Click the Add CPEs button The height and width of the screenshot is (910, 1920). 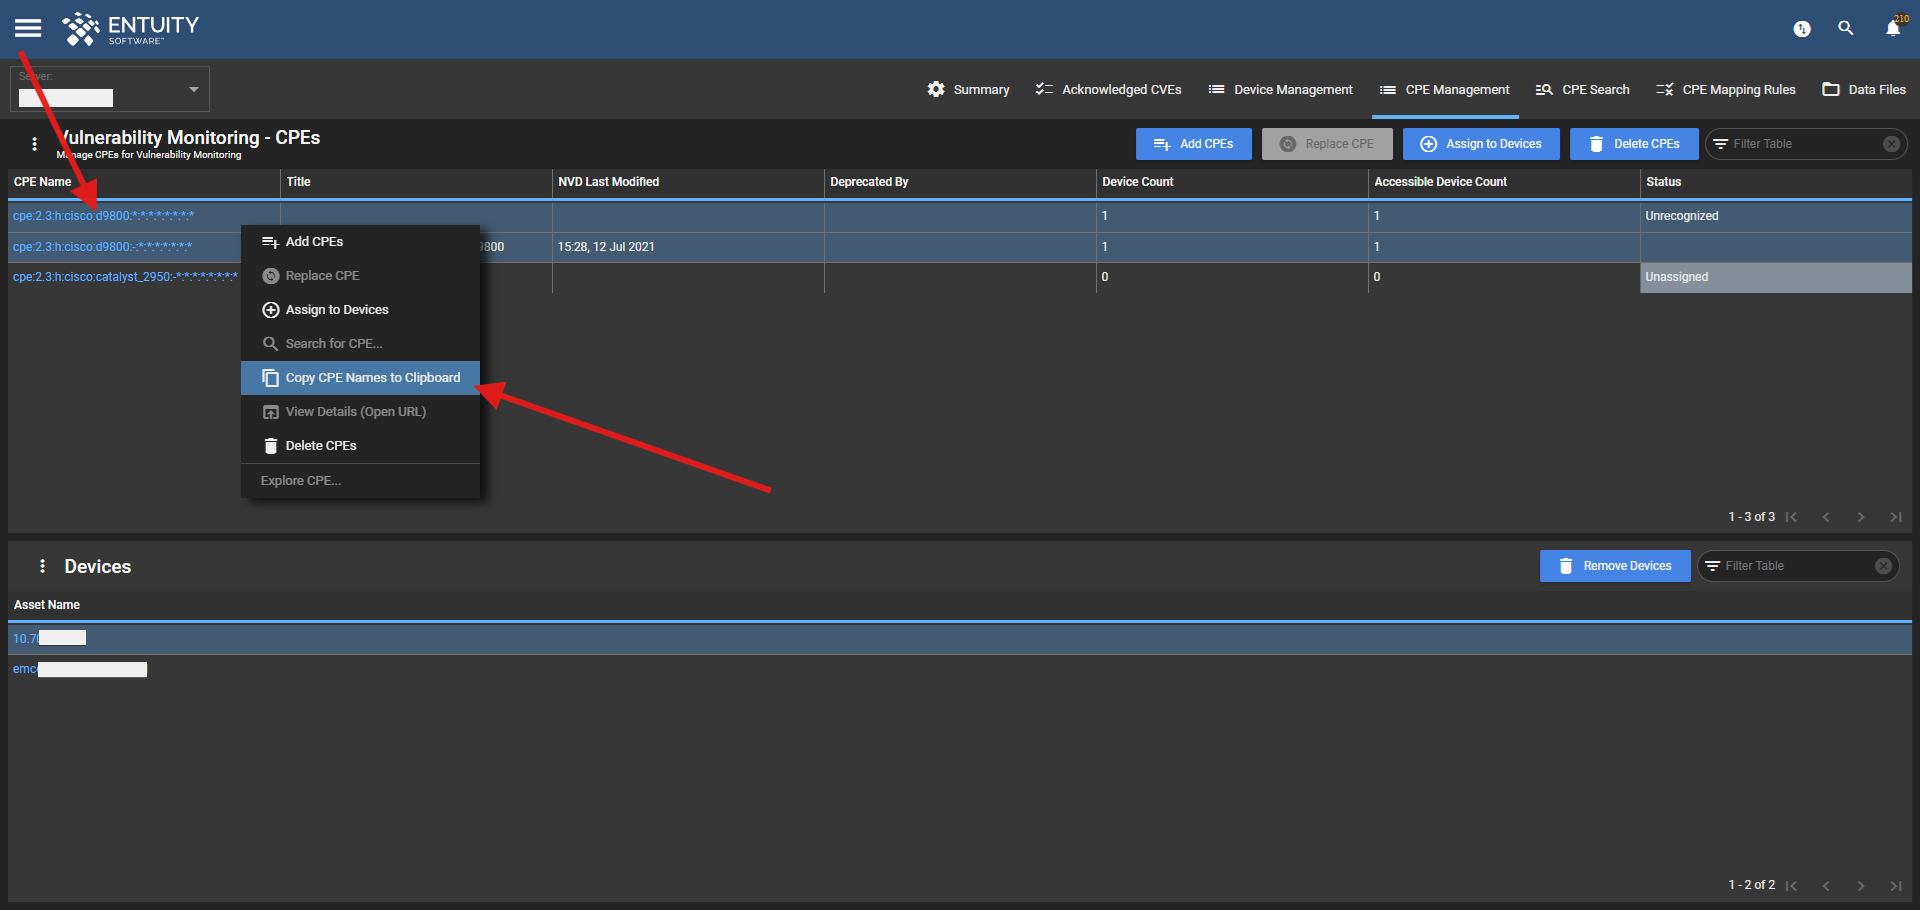1193,144
